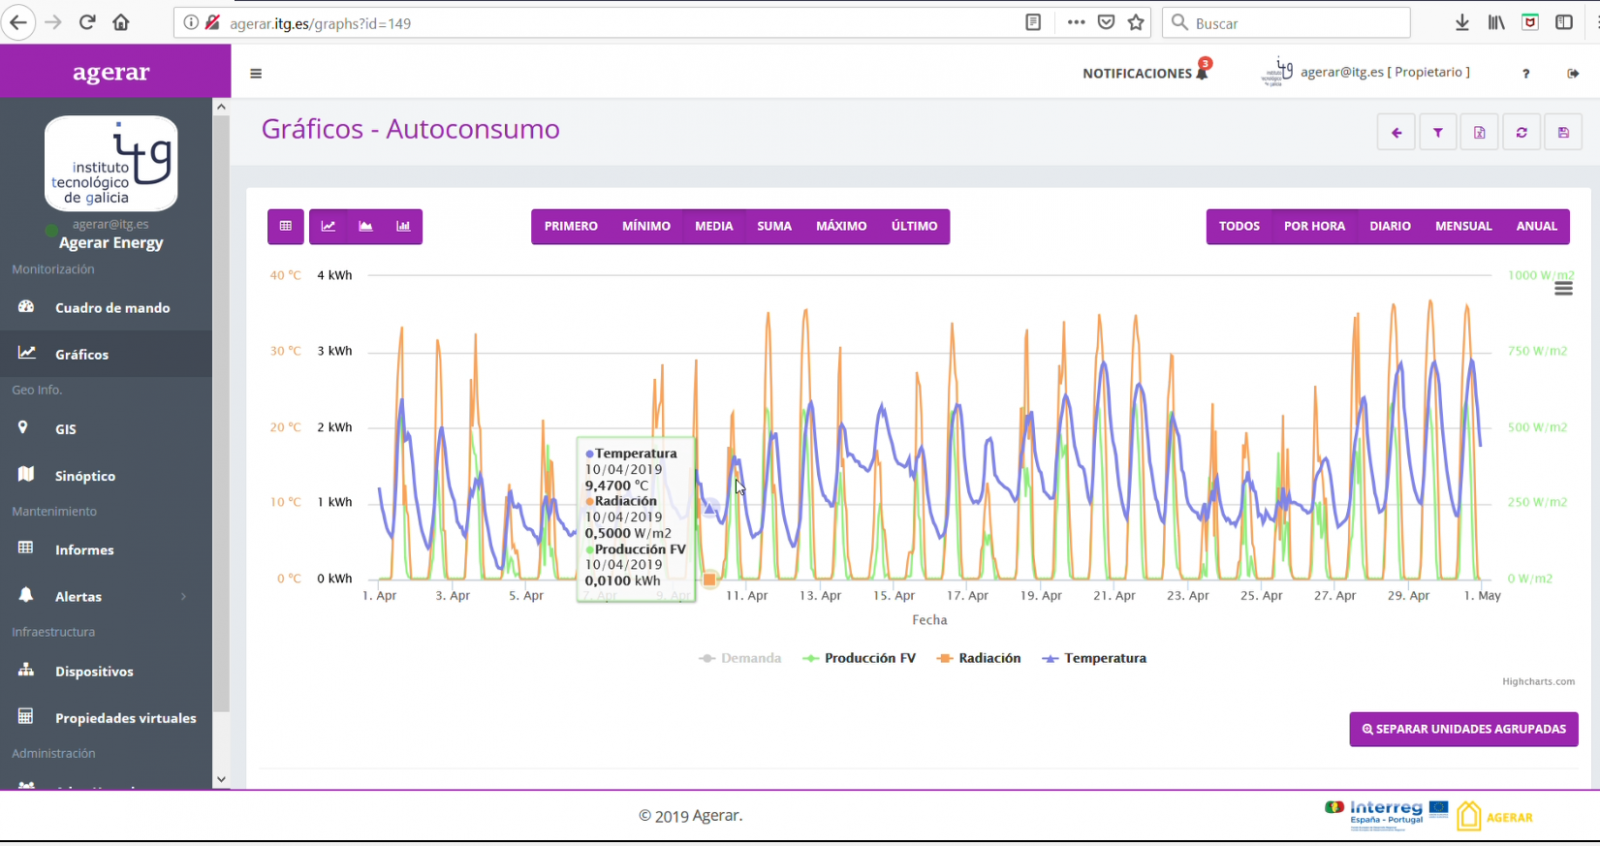Hide Producción FV series via legend
This screenshot has width=1600, height=846.
click(860, 658)
